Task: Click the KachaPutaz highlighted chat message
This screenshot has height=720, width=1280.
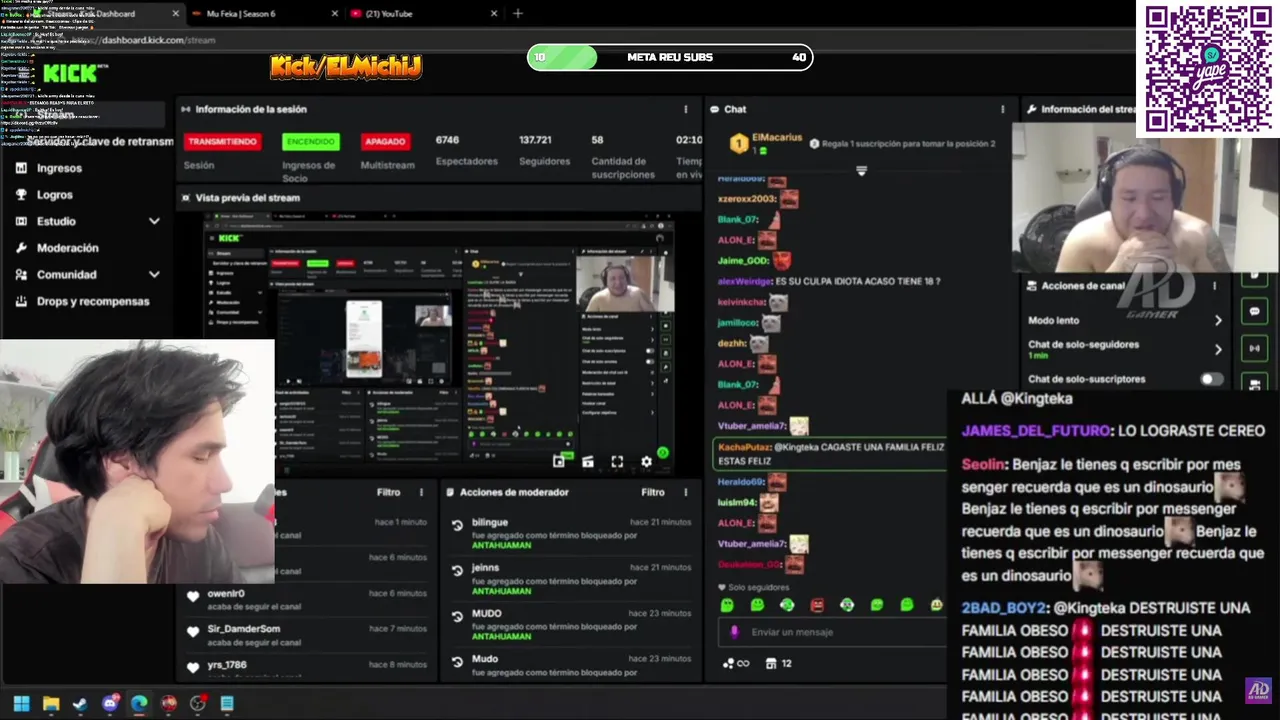Action: [x=830, y=454]
